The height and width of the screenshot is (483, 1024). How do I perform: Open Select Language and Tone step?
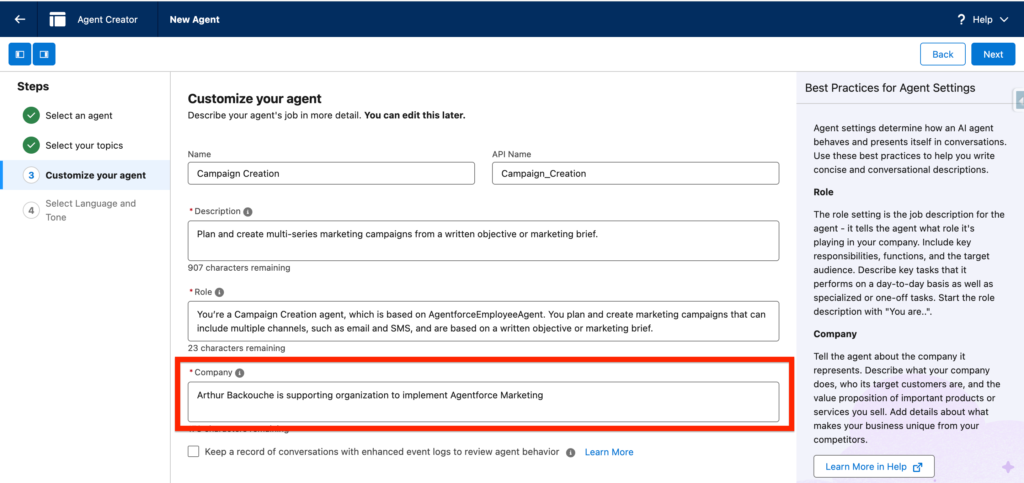[90, 210]
